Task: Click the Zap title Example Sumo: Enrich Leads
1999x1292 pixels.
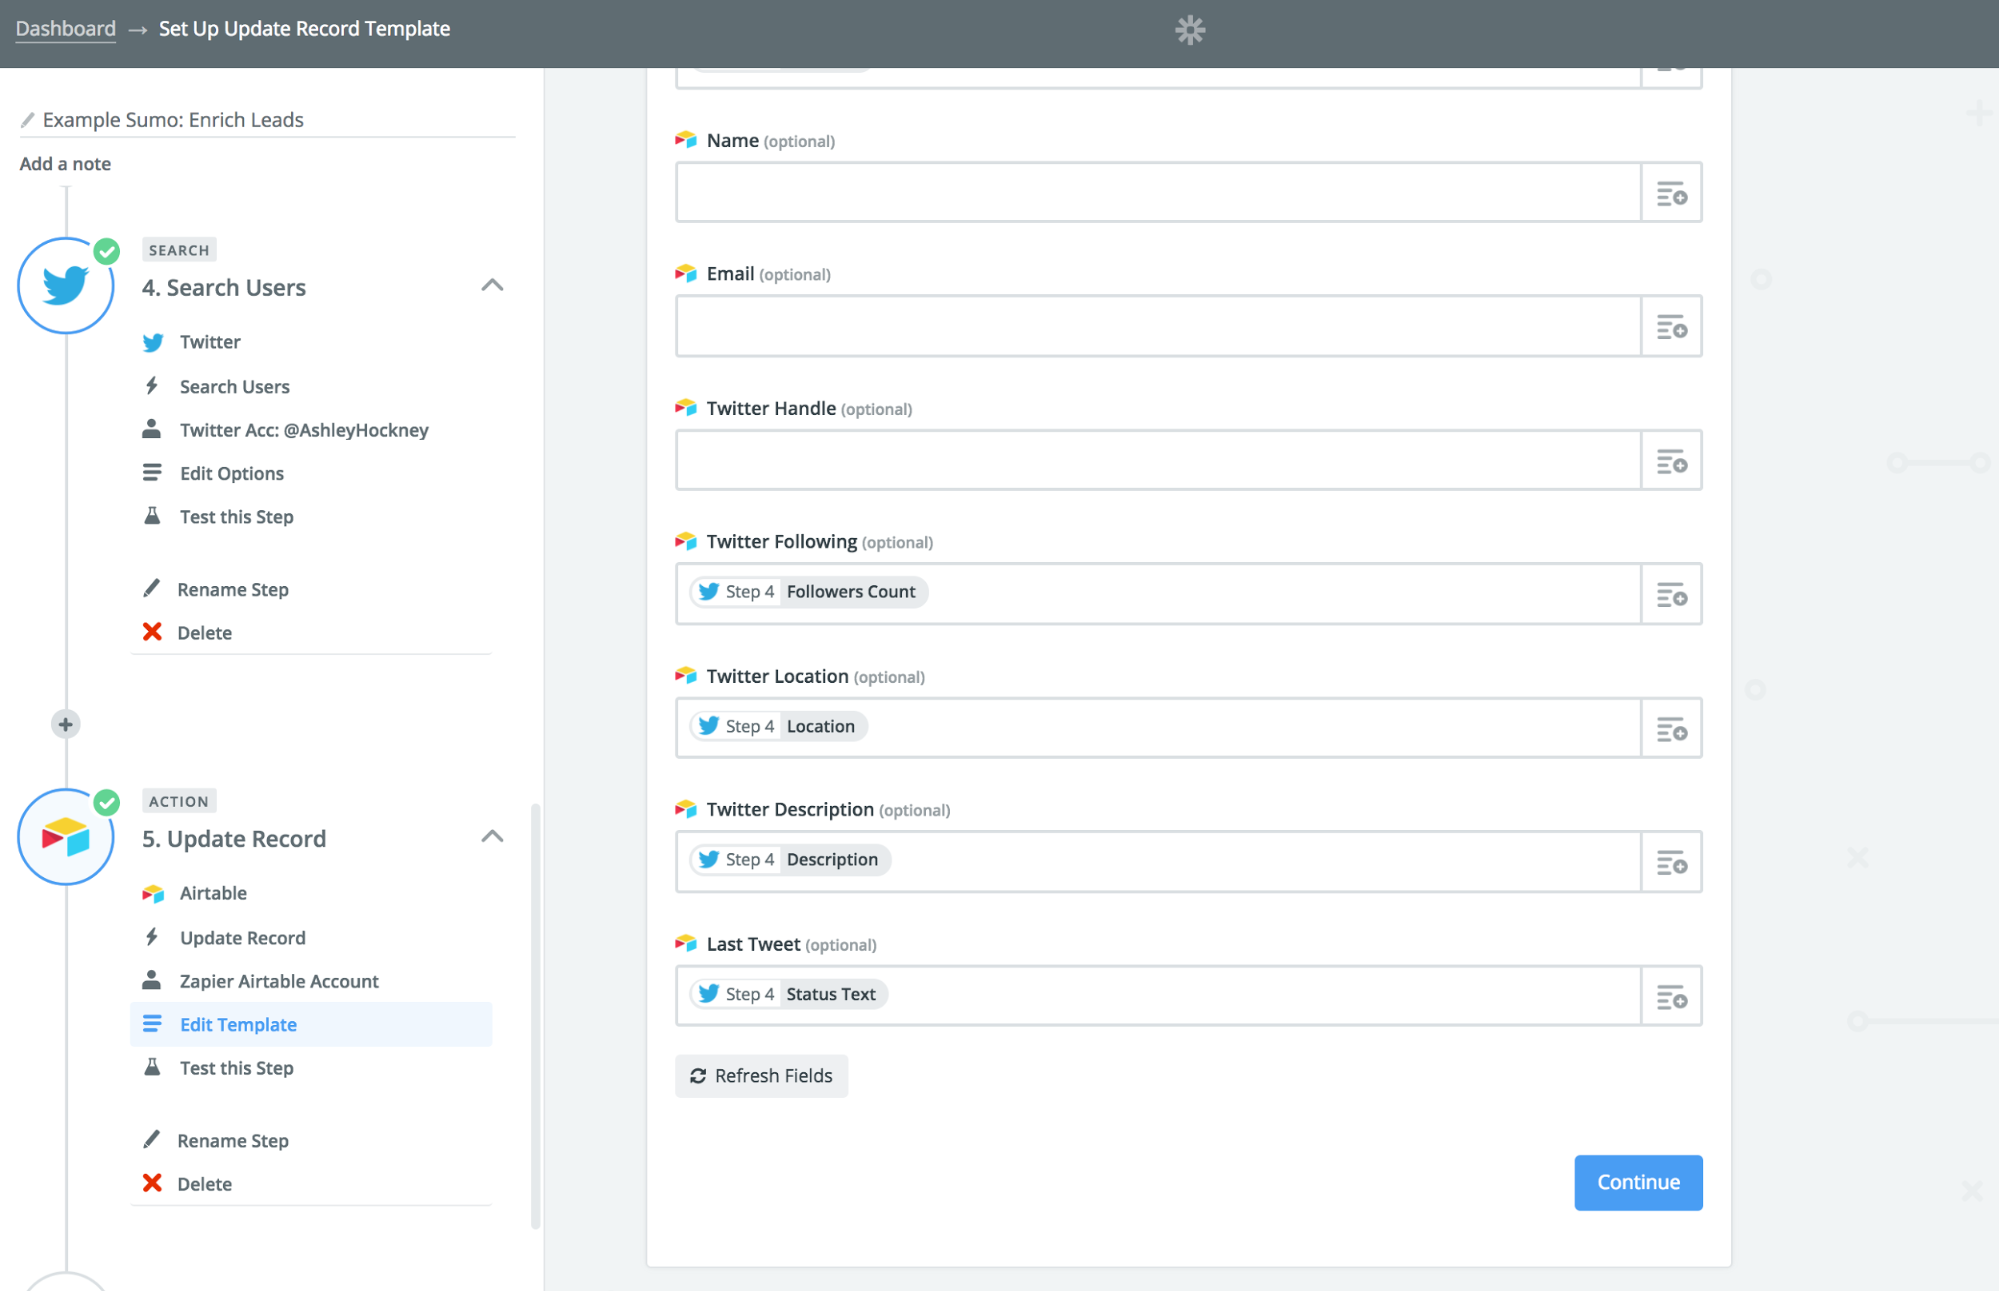Action: pyautogui.click(x=173, y=120)
